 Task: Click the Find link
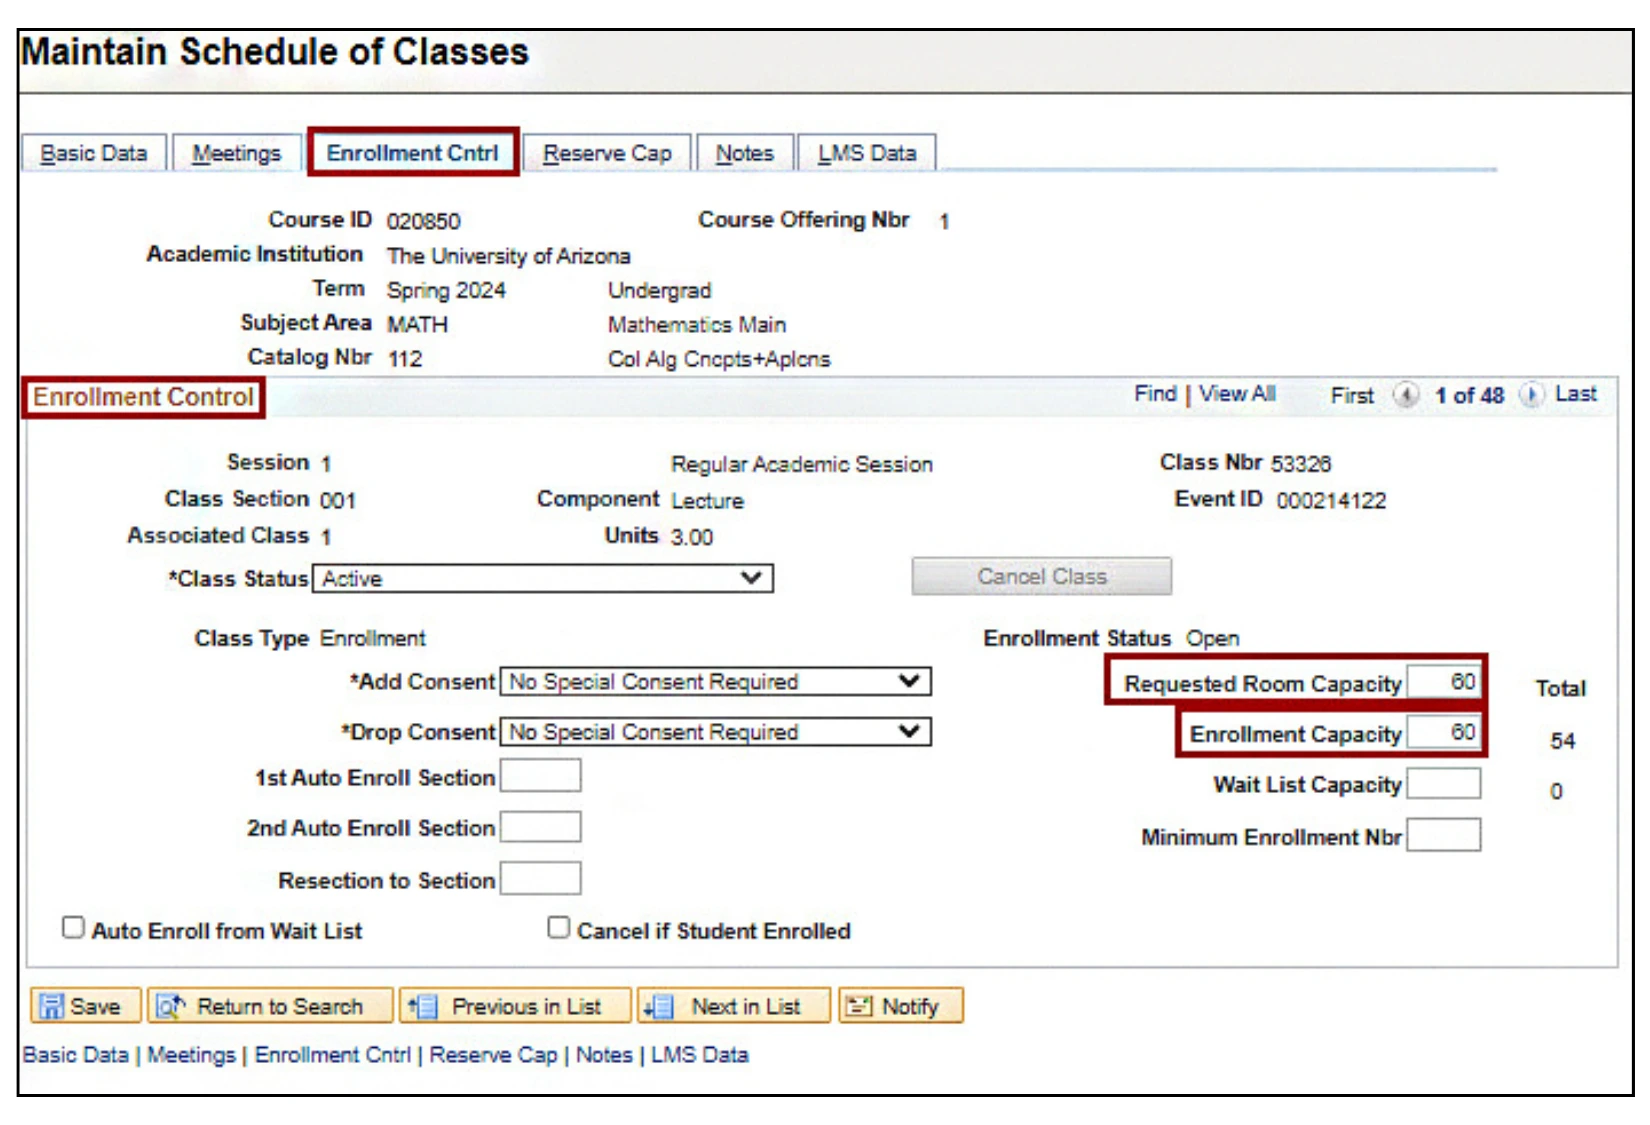coord(1155,394)
